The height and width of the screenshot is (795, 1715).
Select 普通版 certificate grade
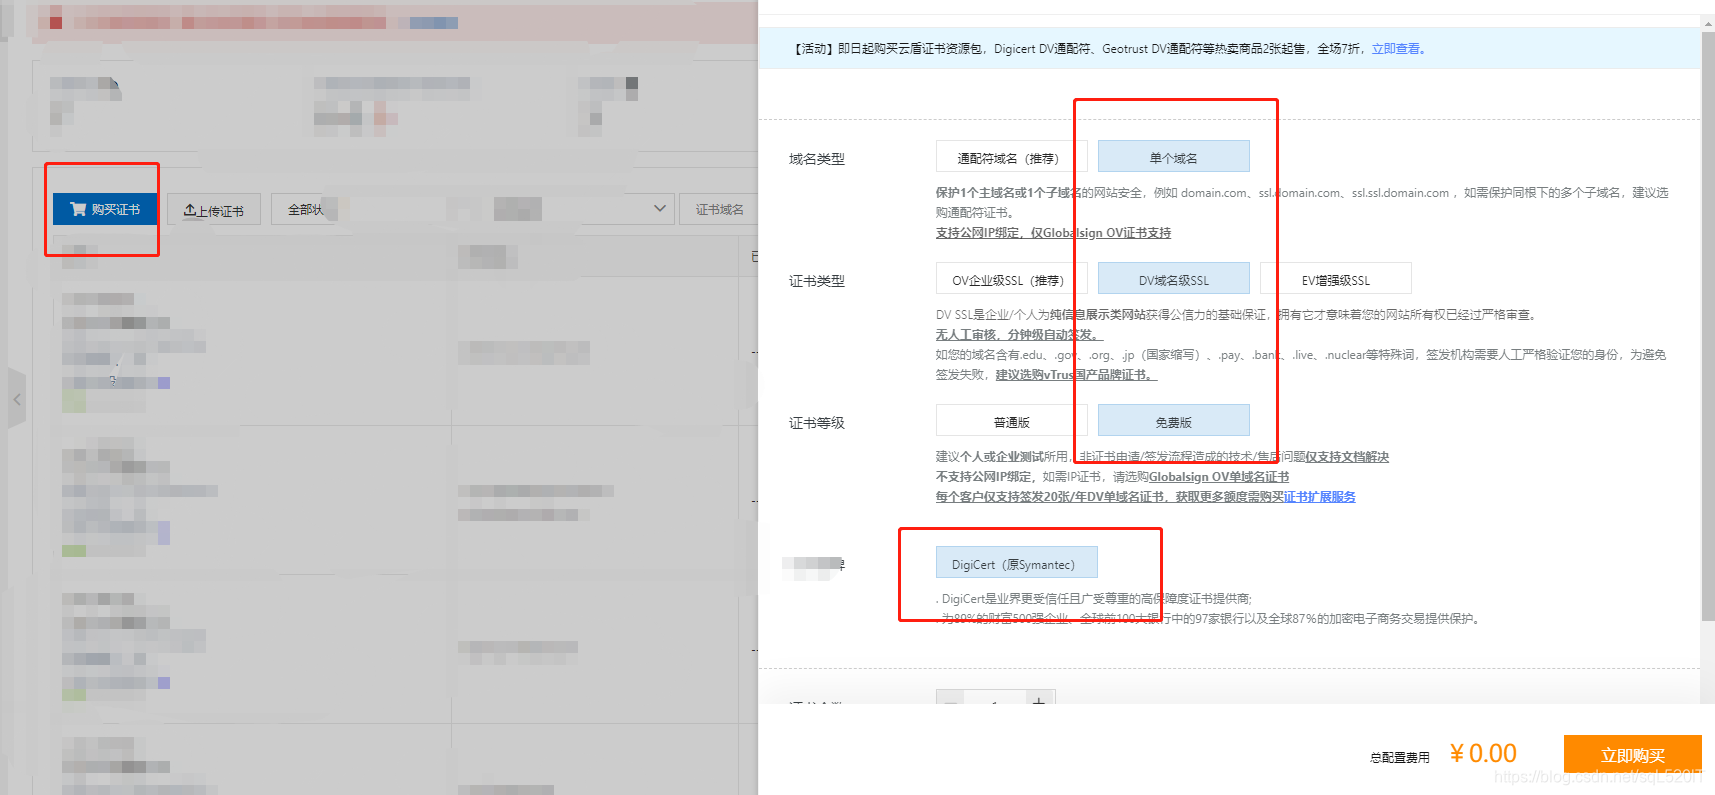pos(1011,421)
